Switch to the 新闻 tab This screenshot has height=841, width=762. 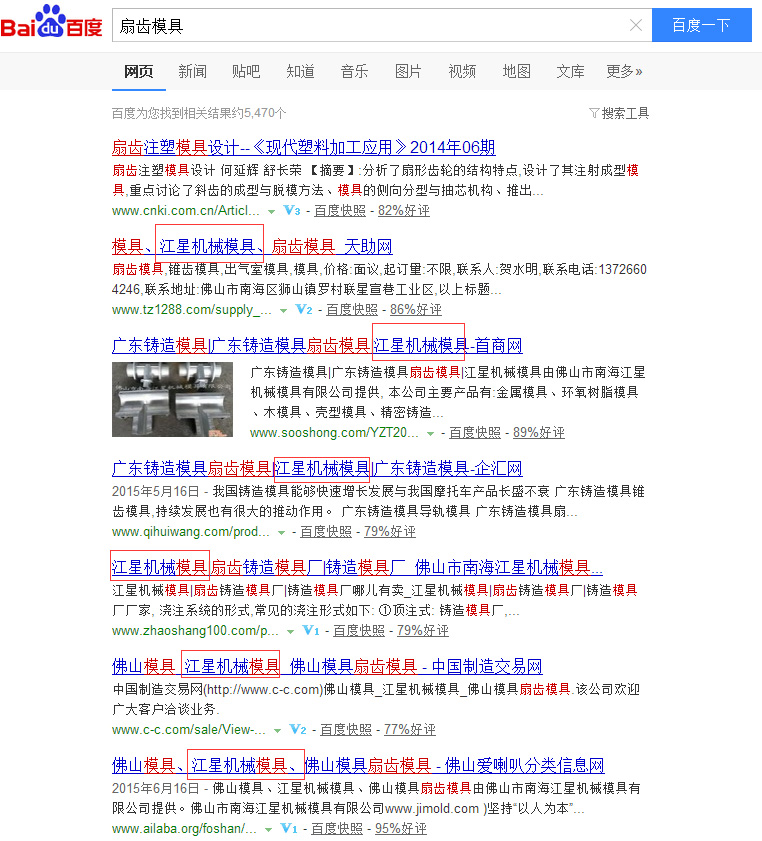pos(193,71)
